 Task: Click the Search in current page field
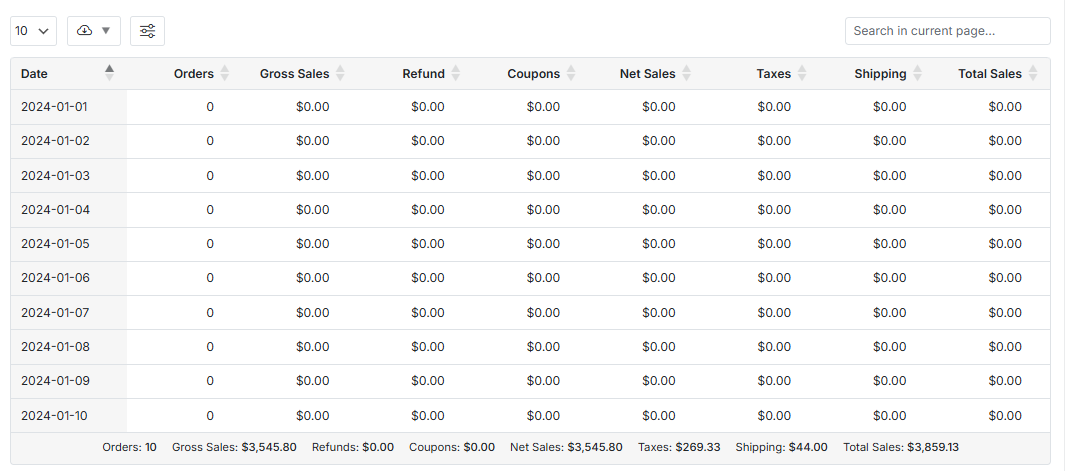(947, 31)
